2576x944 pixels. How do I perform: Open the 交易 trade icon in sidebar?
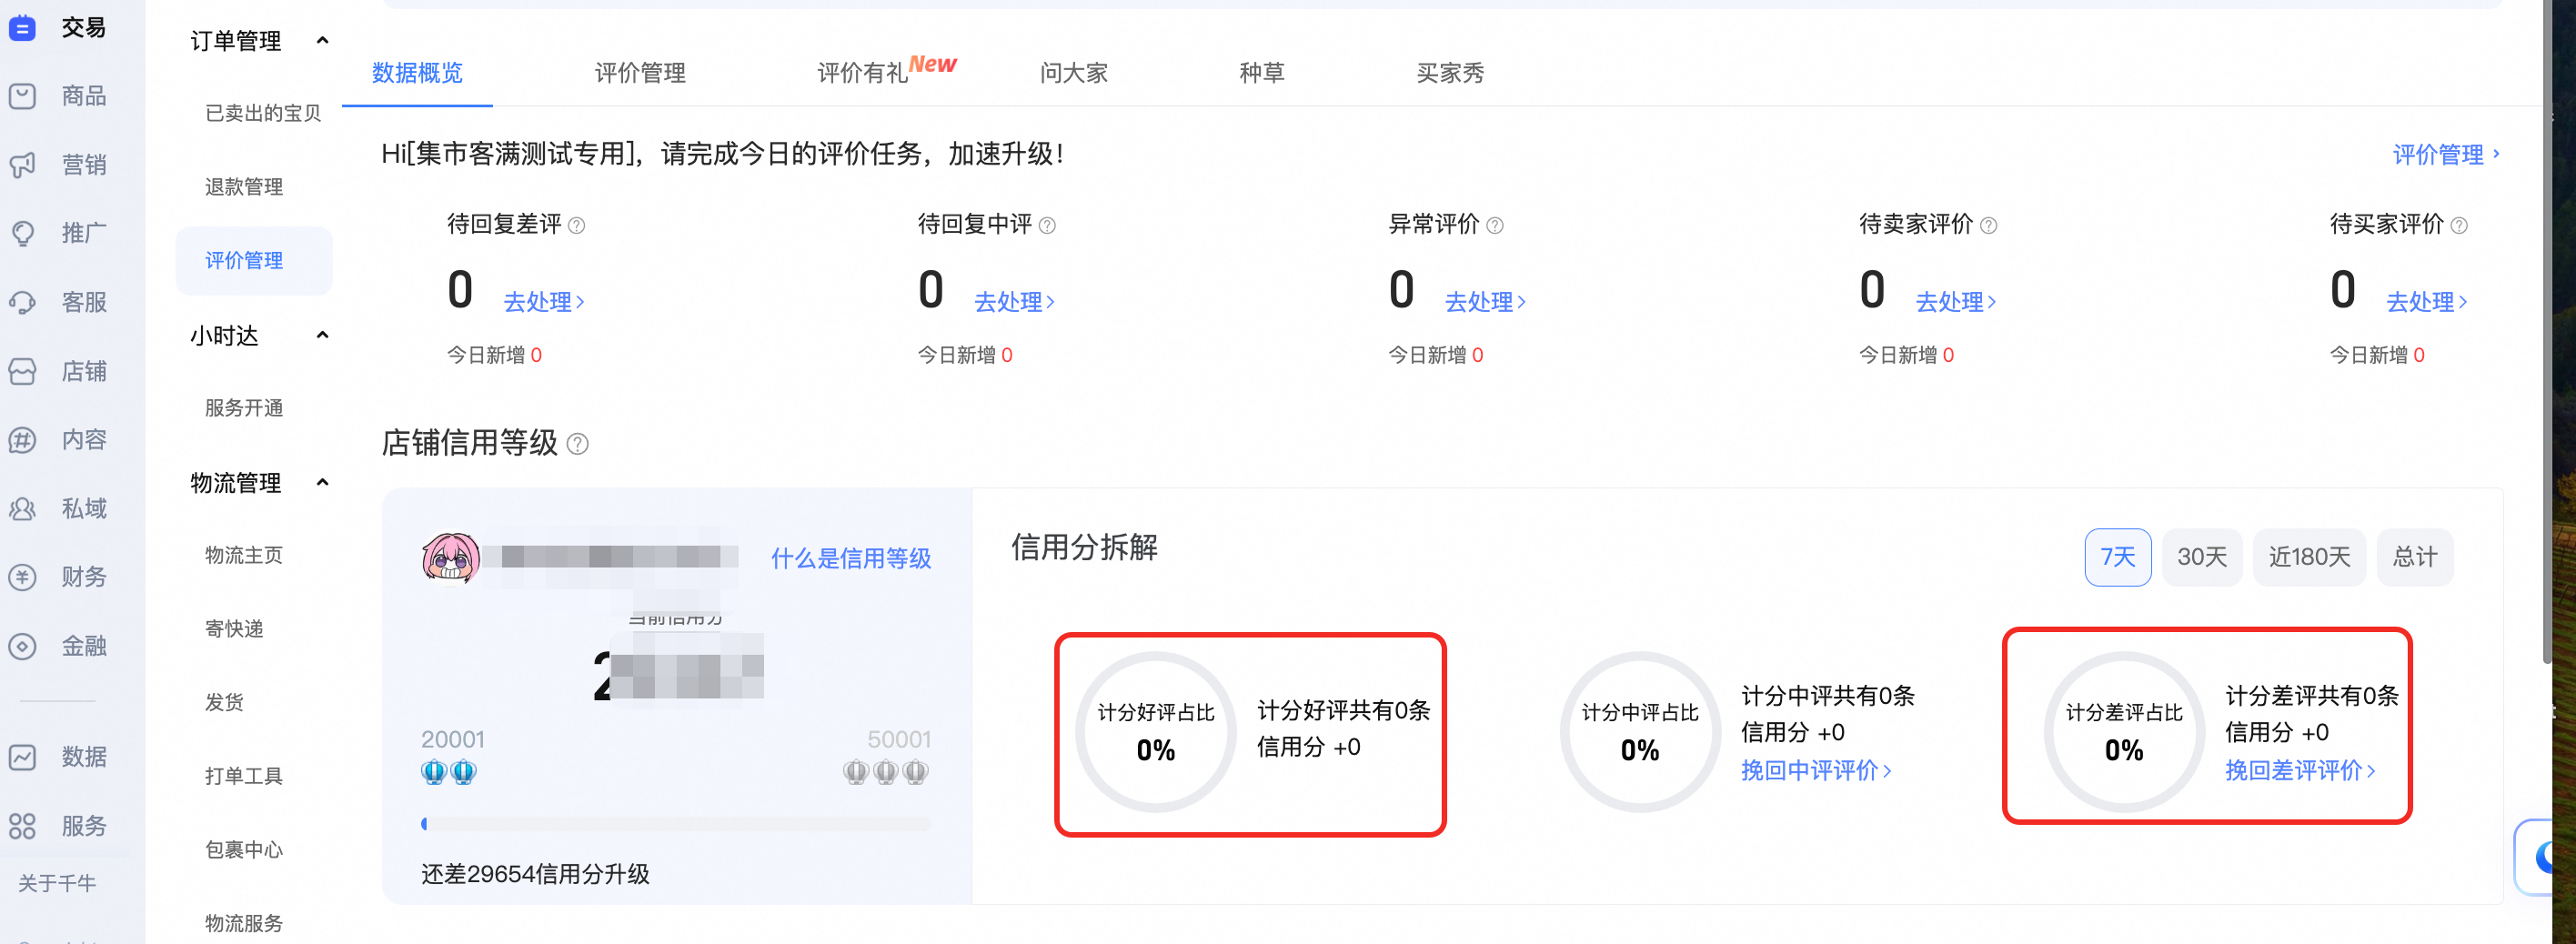22,28
